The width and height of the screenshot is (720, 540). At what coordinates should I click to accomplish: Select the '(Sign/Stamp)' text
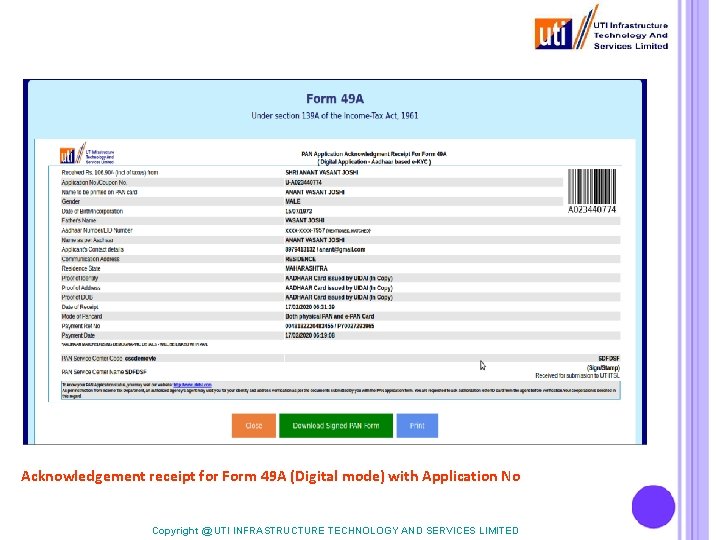pyautogui.click(x=603, y=368)
